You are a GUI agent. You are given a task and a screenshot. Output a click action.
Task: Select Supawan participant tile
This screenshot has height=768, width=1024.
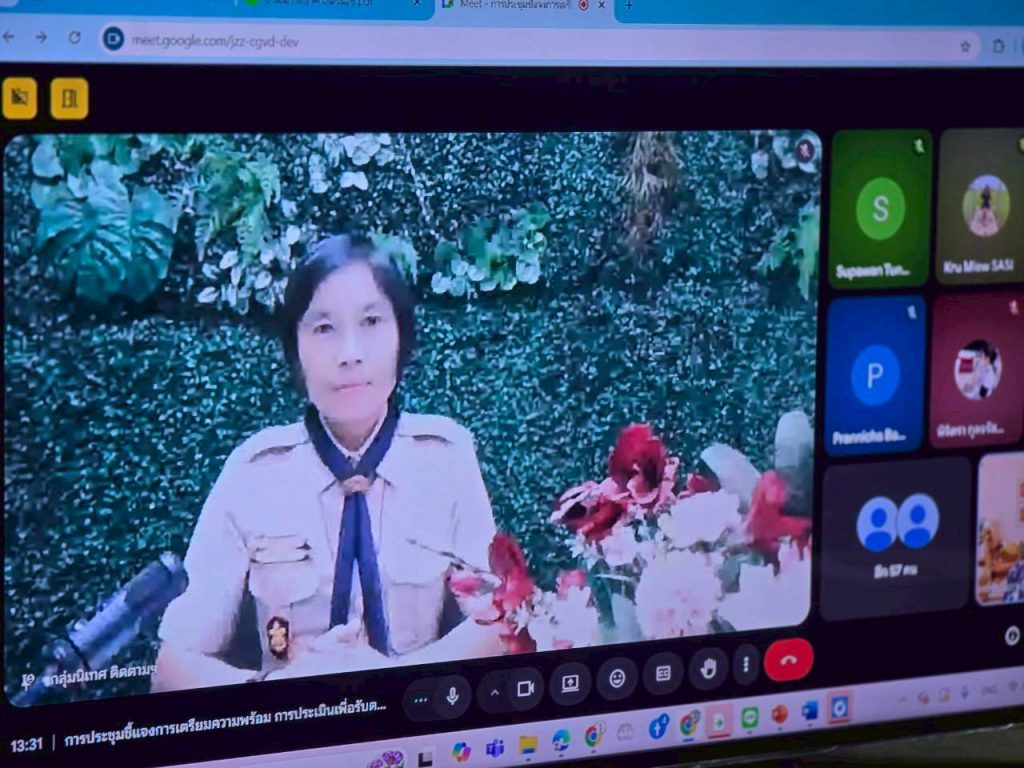click(x=880, y=210)
